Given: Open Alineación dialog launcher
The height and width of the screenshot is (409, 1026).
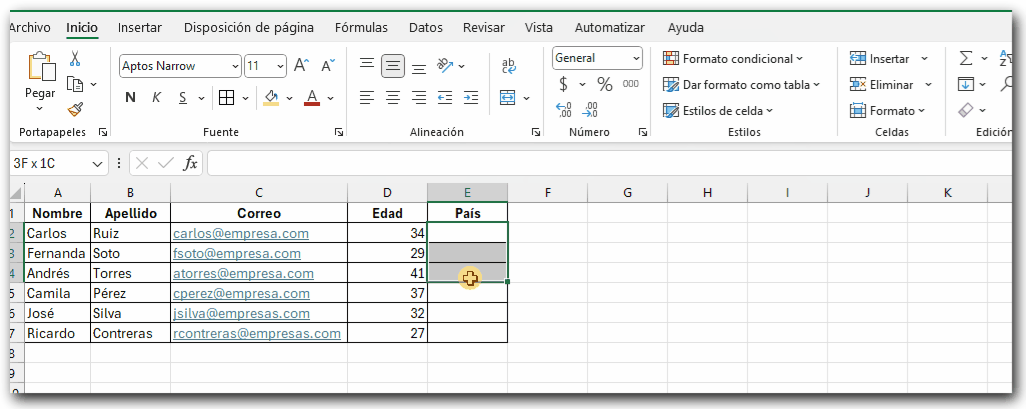Looking at the screenshot, I should point(536,132).
